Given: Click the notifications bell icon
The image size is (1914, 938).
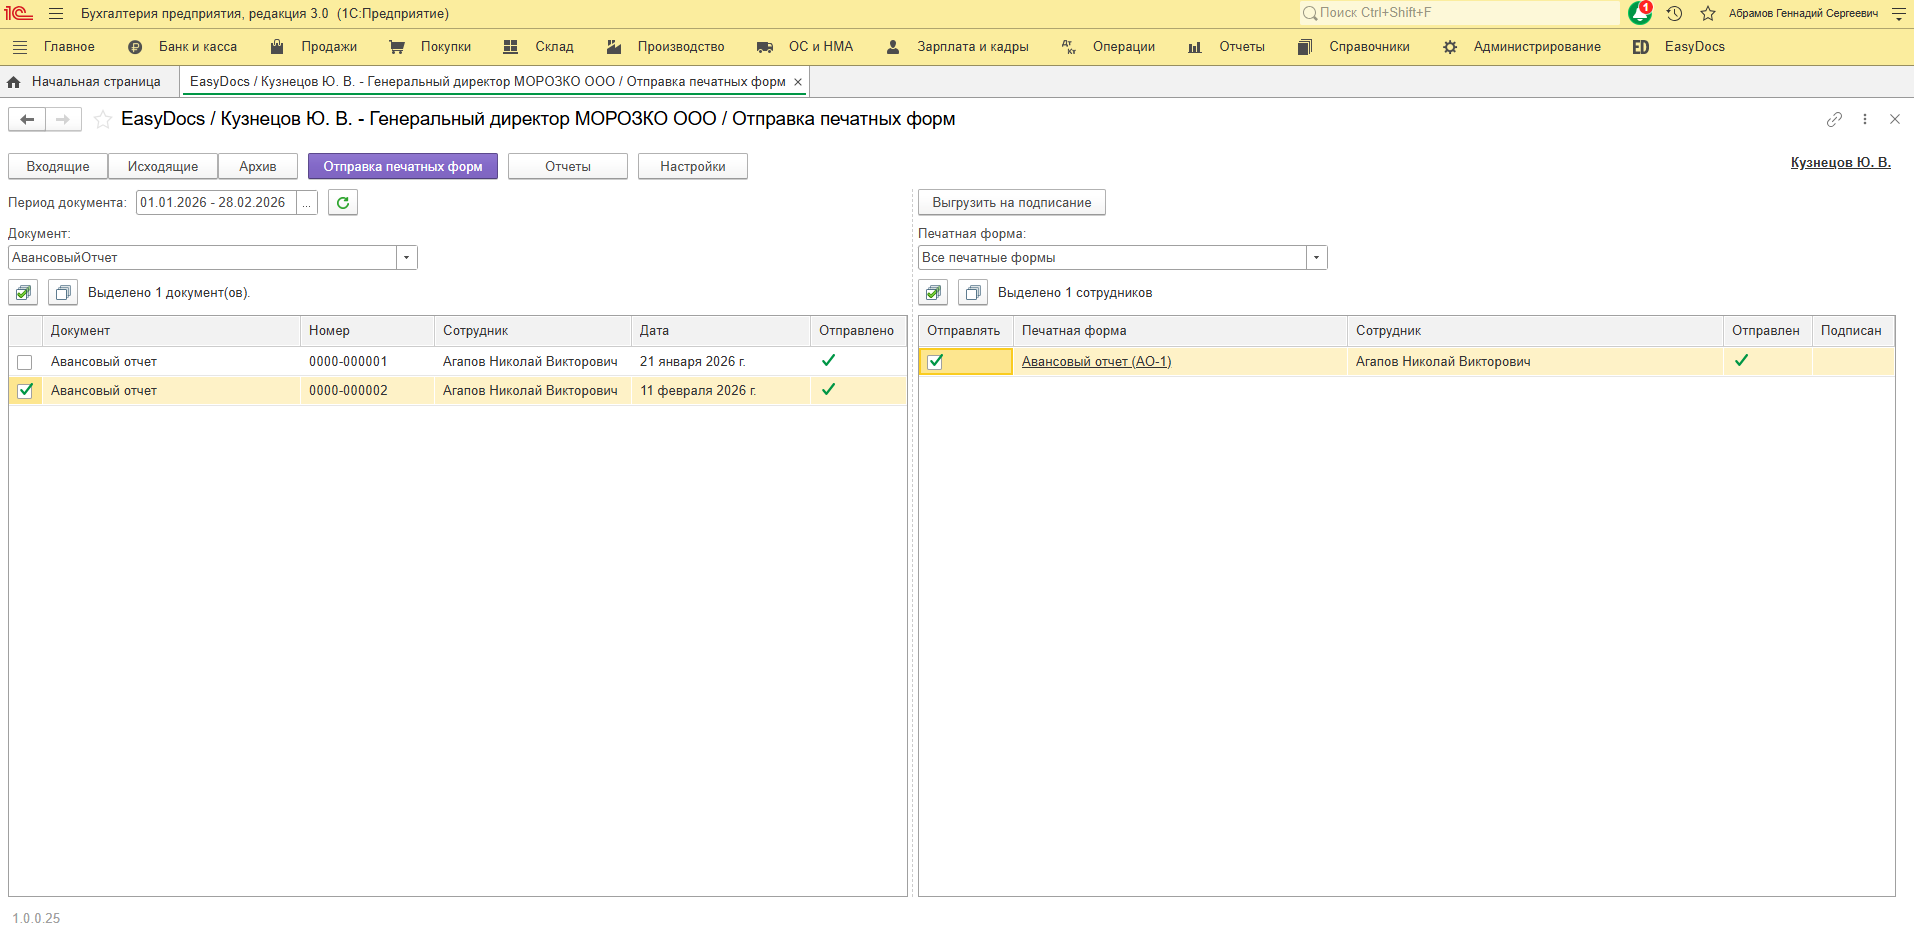Looking at the screenshot, I should (1640, 13).
